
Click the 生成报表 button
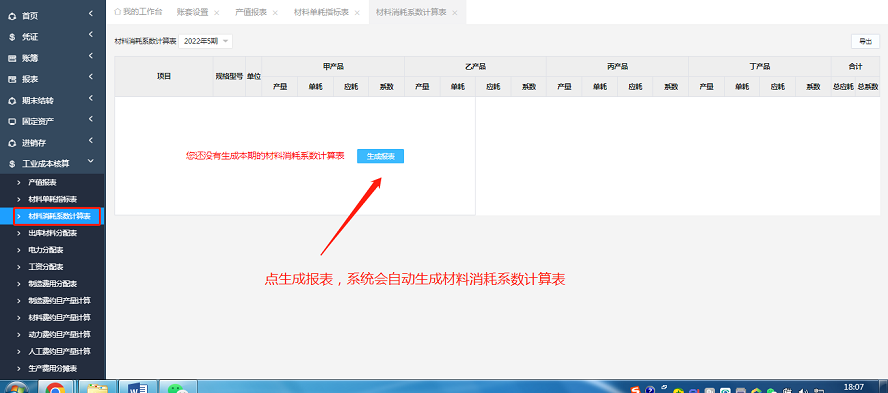click(x=381, y=156)
